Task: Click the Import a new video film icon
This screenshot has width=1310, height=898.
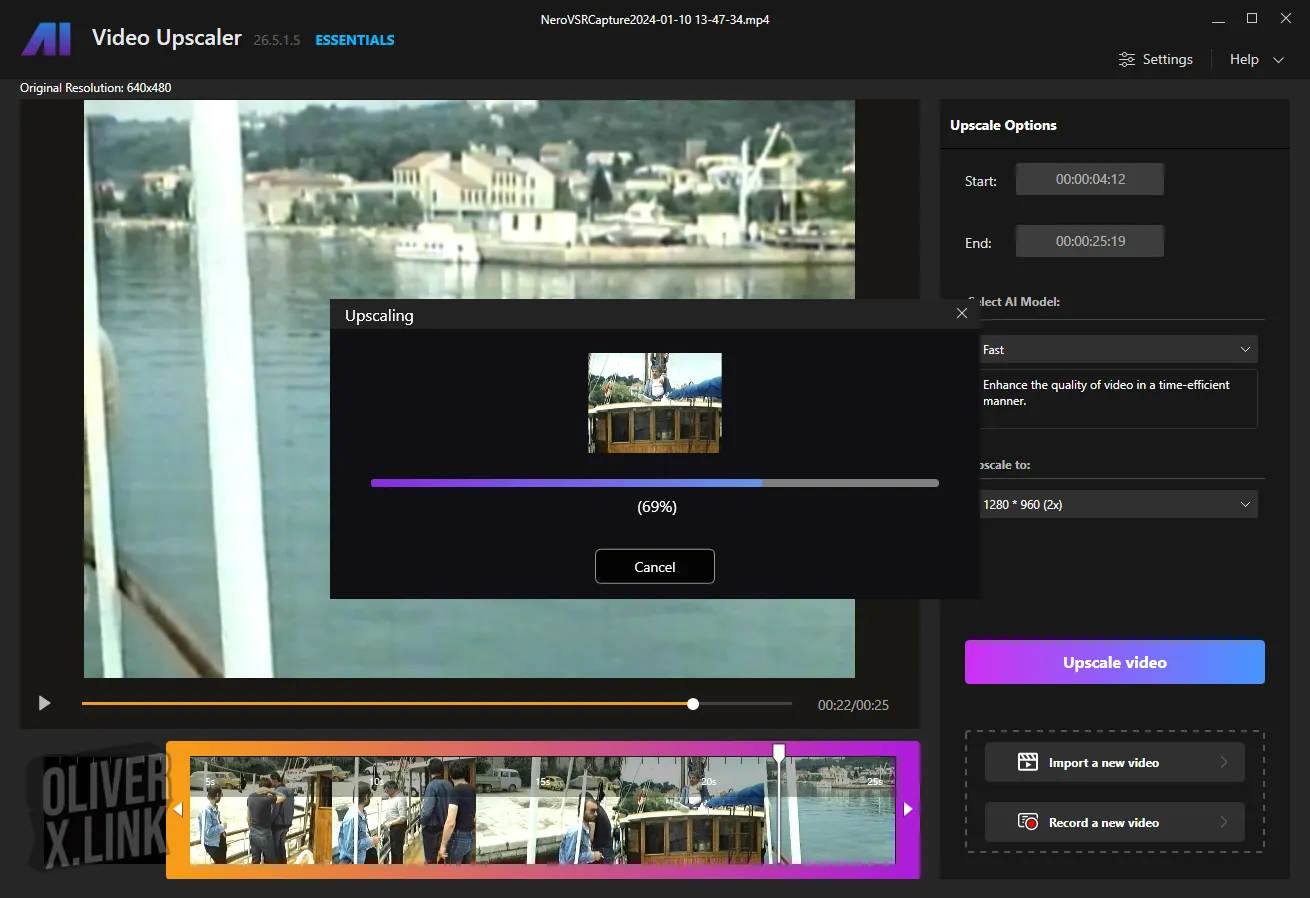Action: pyautogui.click(x=1027, y=762)
